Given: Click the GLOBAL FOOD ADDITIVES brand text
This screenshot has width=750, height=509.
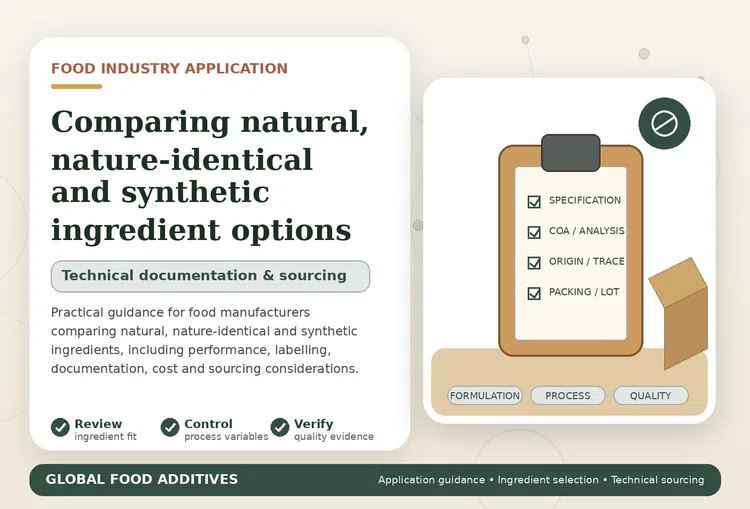Looking at the screenshot, I should [x=142, y=479].
